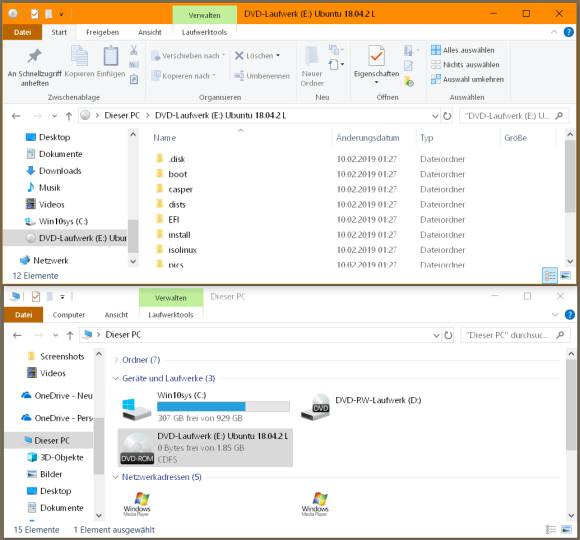Viewport: 580px width, 540px height.
Task: Collapse Geräte und Laufwerke group
Action: tap(116, 378)
